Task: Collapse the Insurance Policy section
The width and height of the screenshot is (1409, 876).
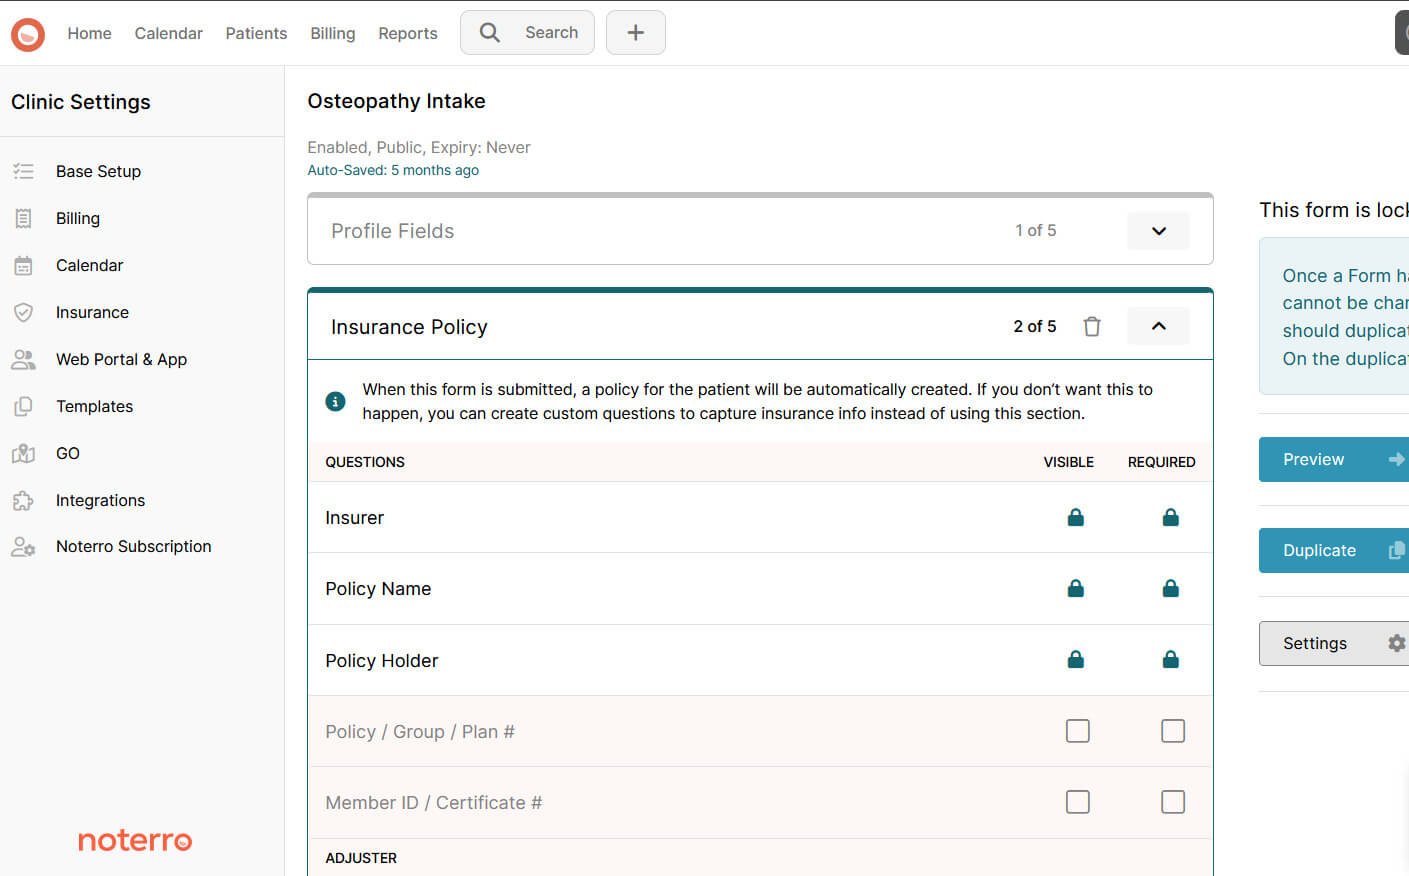Action: click(x=1158, y=325)
